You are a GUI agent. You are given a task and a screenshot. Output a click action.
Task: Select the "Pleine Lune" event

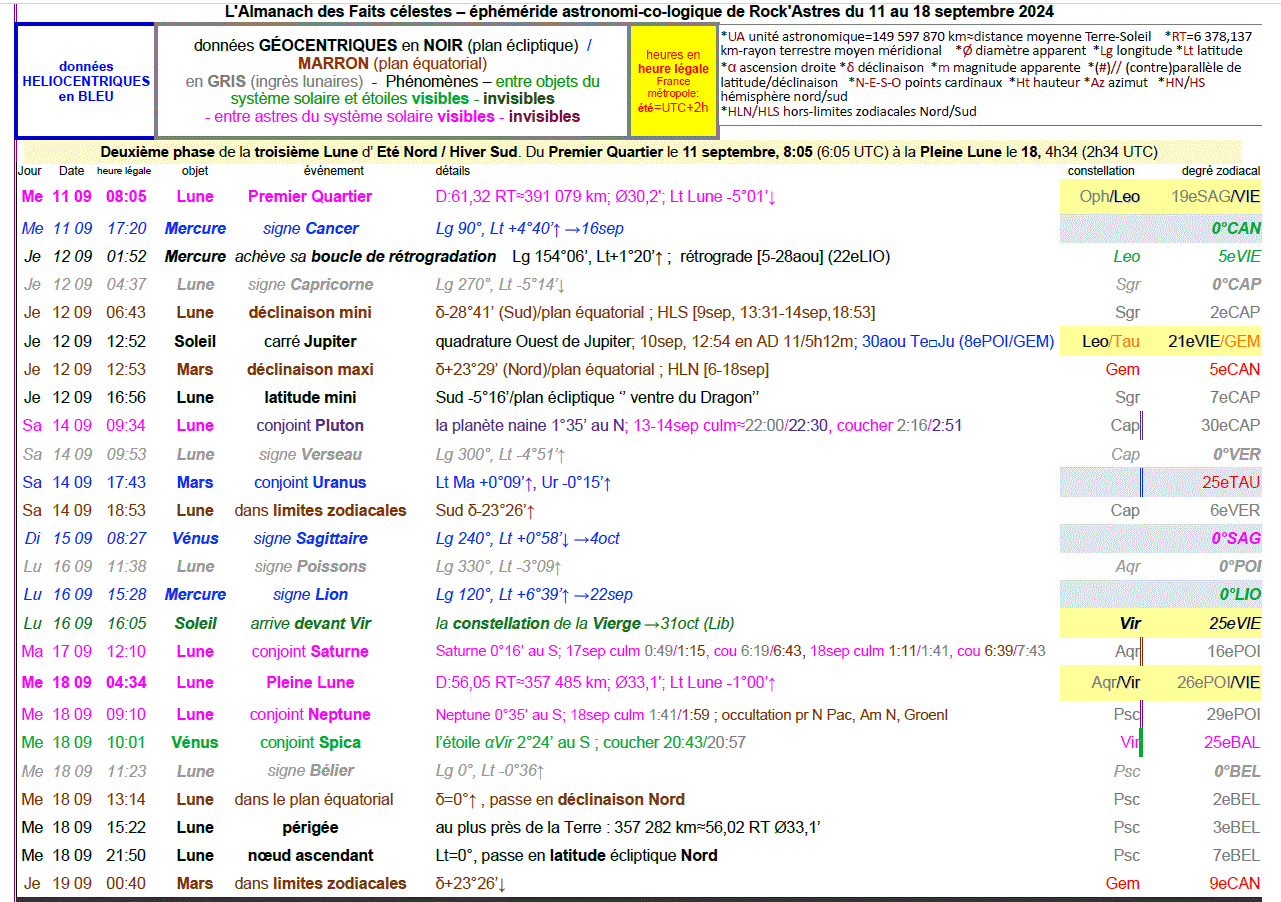pos(310,682)
